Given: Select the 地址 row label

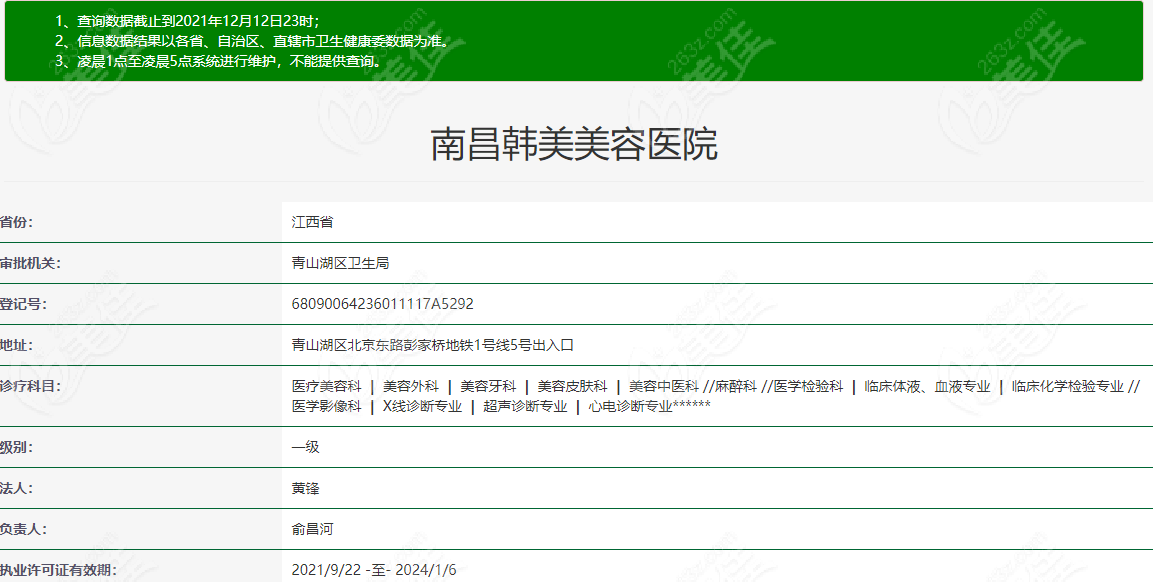Looking at the screenshot, I should click(x=18, y=345).
